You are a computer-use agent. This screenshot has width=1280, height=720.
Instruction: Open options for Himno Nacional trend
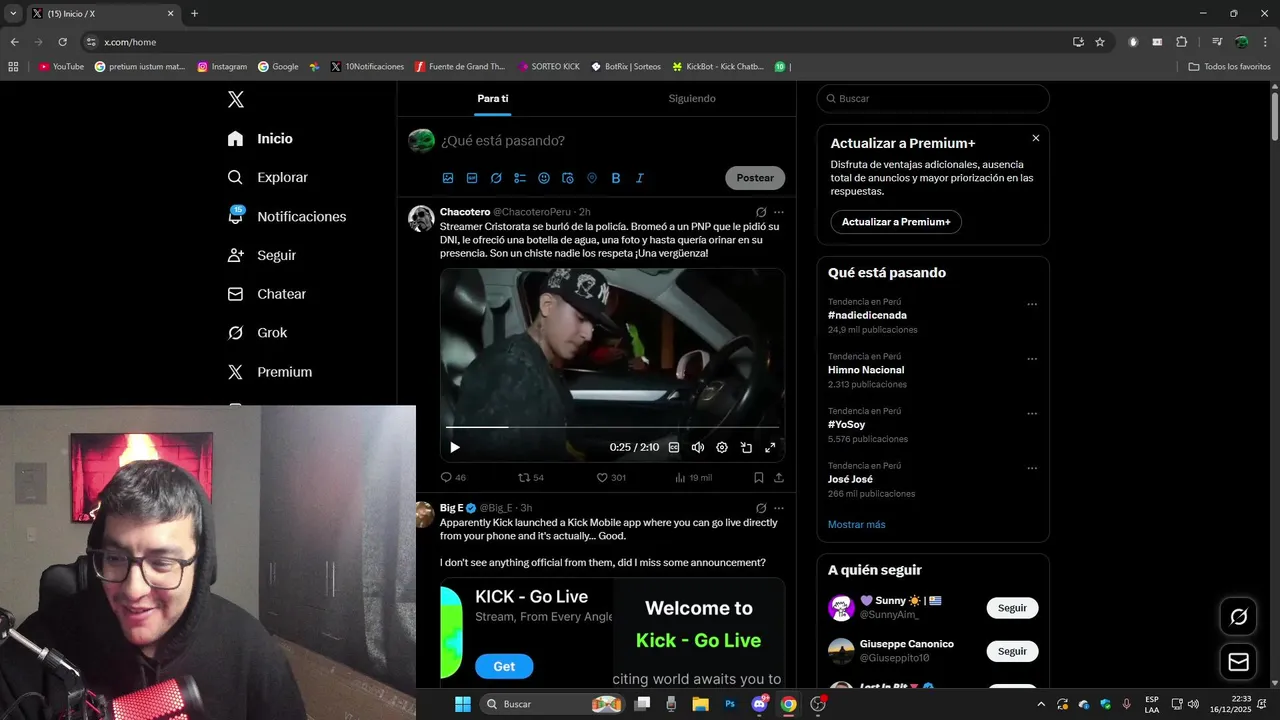click(x=1032, y=359)
